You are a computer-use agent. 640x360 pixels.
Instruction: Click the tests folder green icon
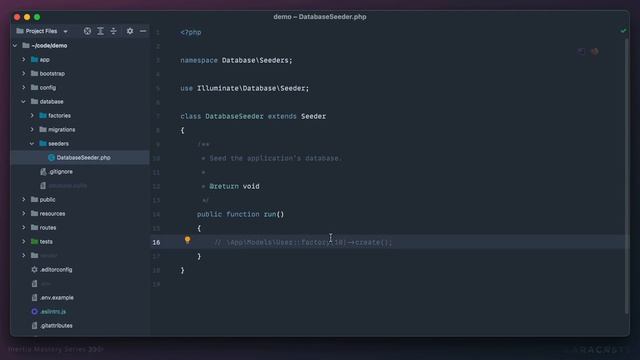[x=35, y=242]
